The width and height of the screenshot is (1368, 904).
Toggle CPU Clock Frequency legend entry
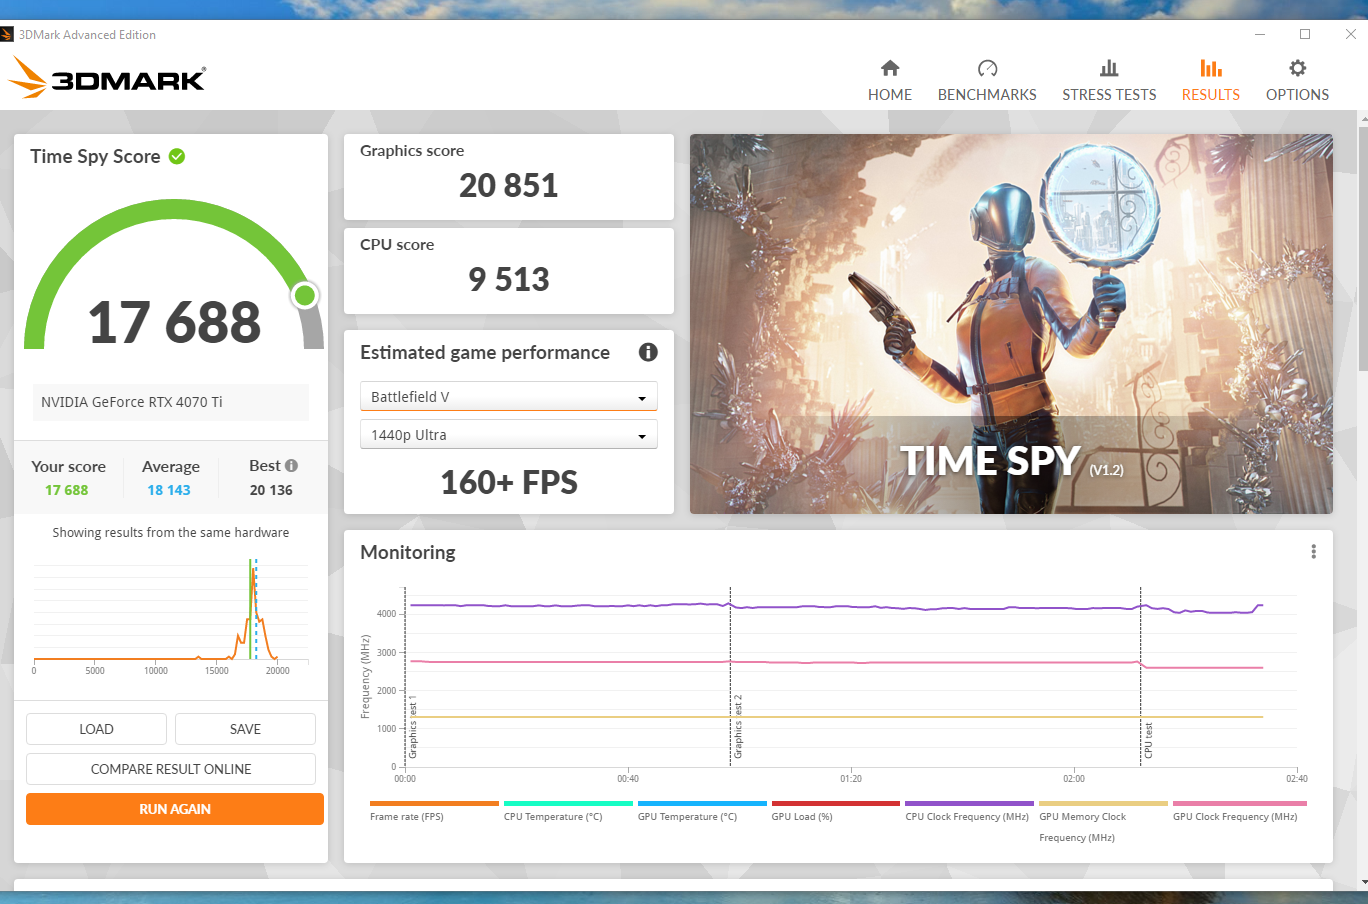[x=969, y=811]
